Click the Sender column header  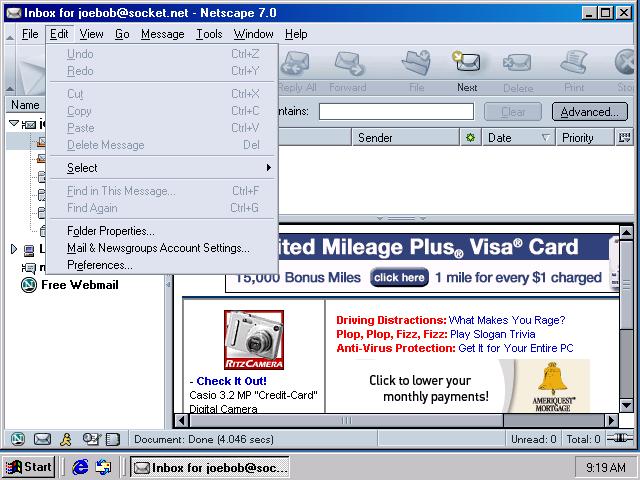pos(405,138)
